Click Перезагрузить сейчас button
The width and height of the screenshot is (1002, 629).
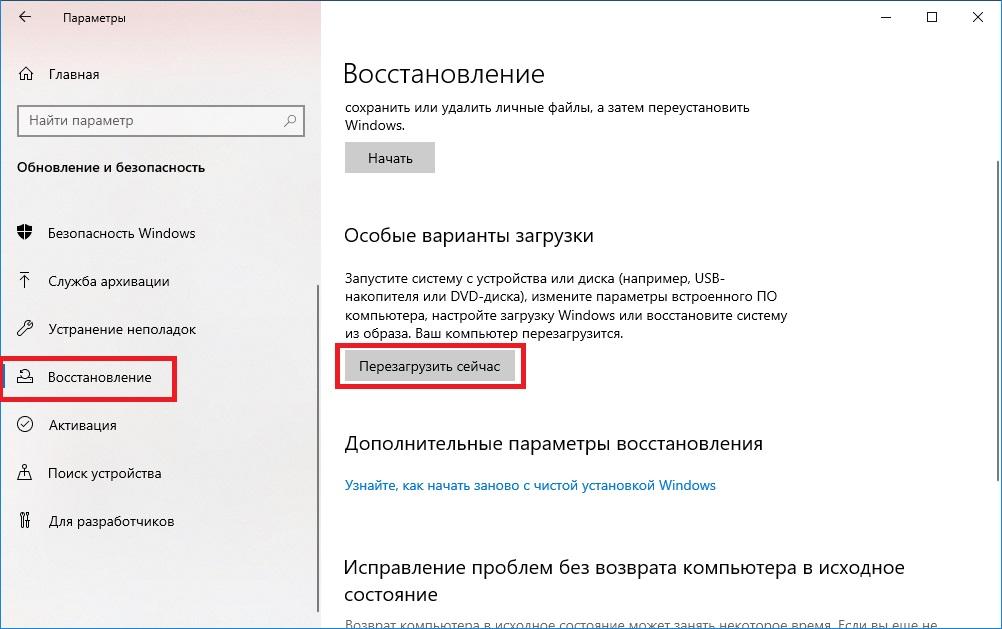[429, 366]
